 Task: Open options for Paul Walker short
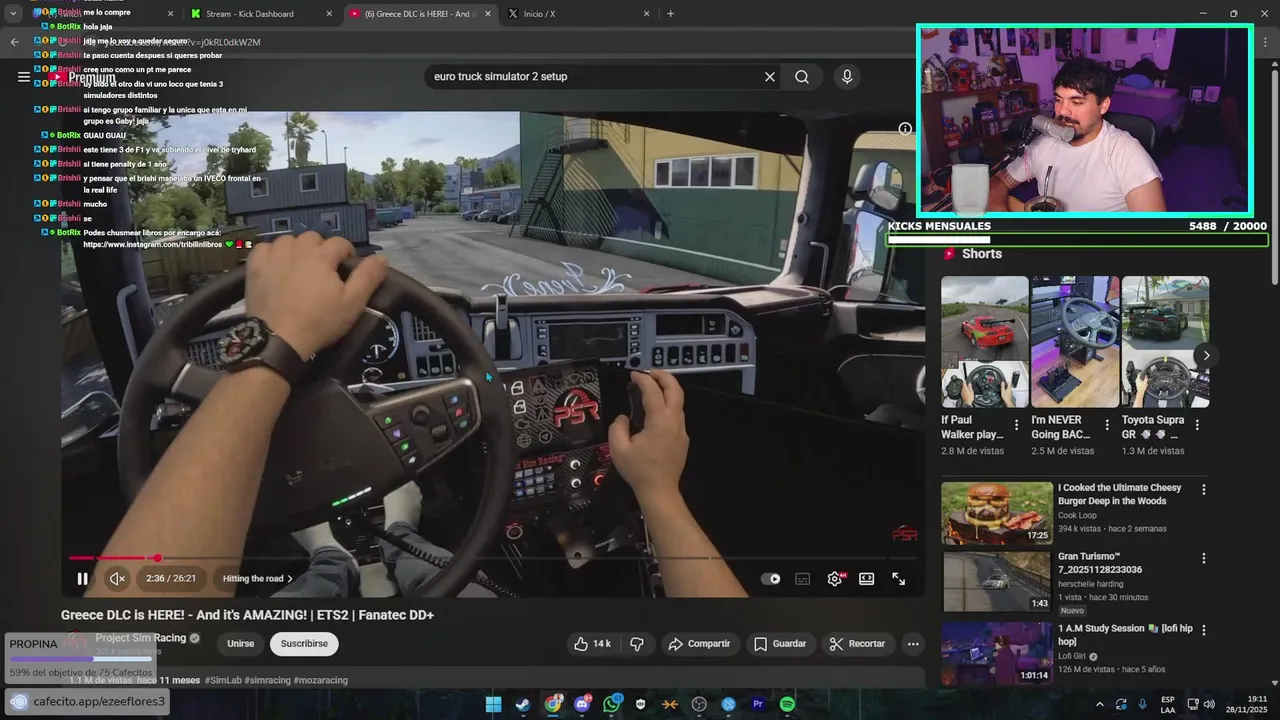point(1016,425)
